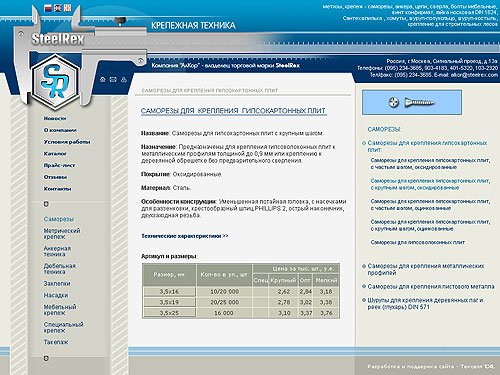Open Прайс-лист in left menu

(60, 165)
